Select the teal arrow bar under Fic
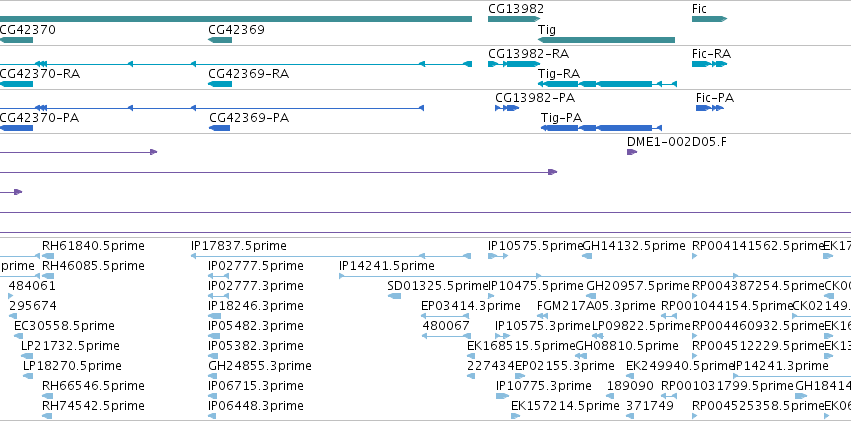851x421 pixels. coord(709,19)
